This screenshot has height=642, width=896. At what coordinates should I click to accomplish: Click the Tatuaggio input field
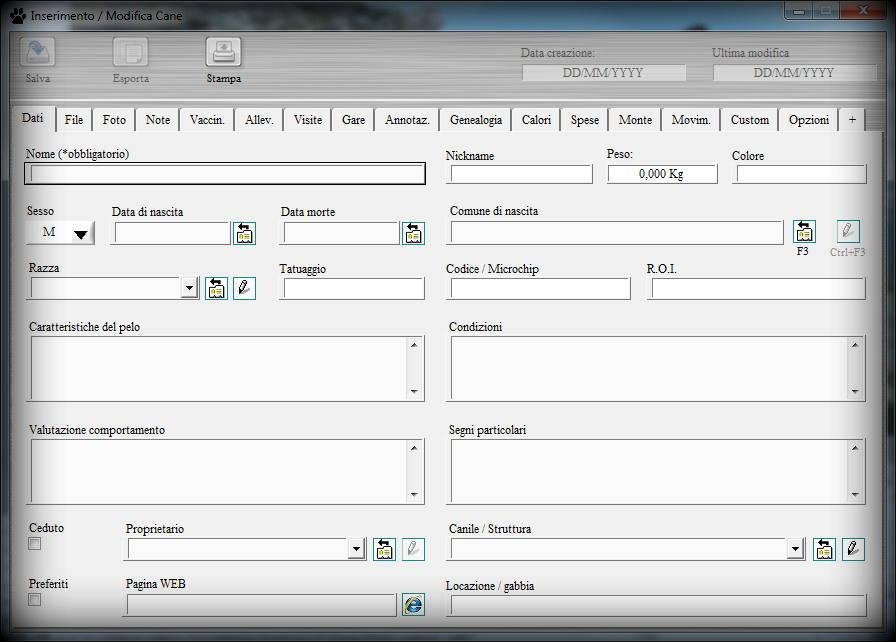(354, 288)
